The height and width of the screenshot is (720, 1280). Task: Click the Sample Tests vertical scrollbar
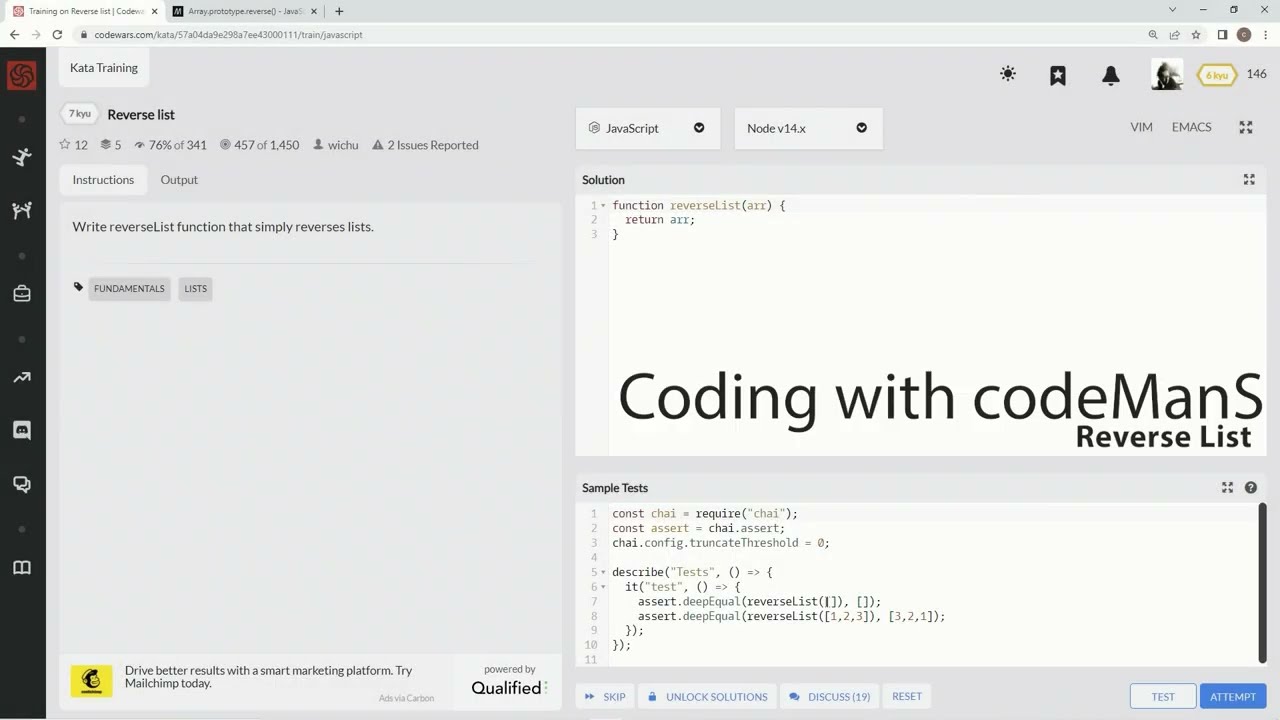[x=1262, y=581]
